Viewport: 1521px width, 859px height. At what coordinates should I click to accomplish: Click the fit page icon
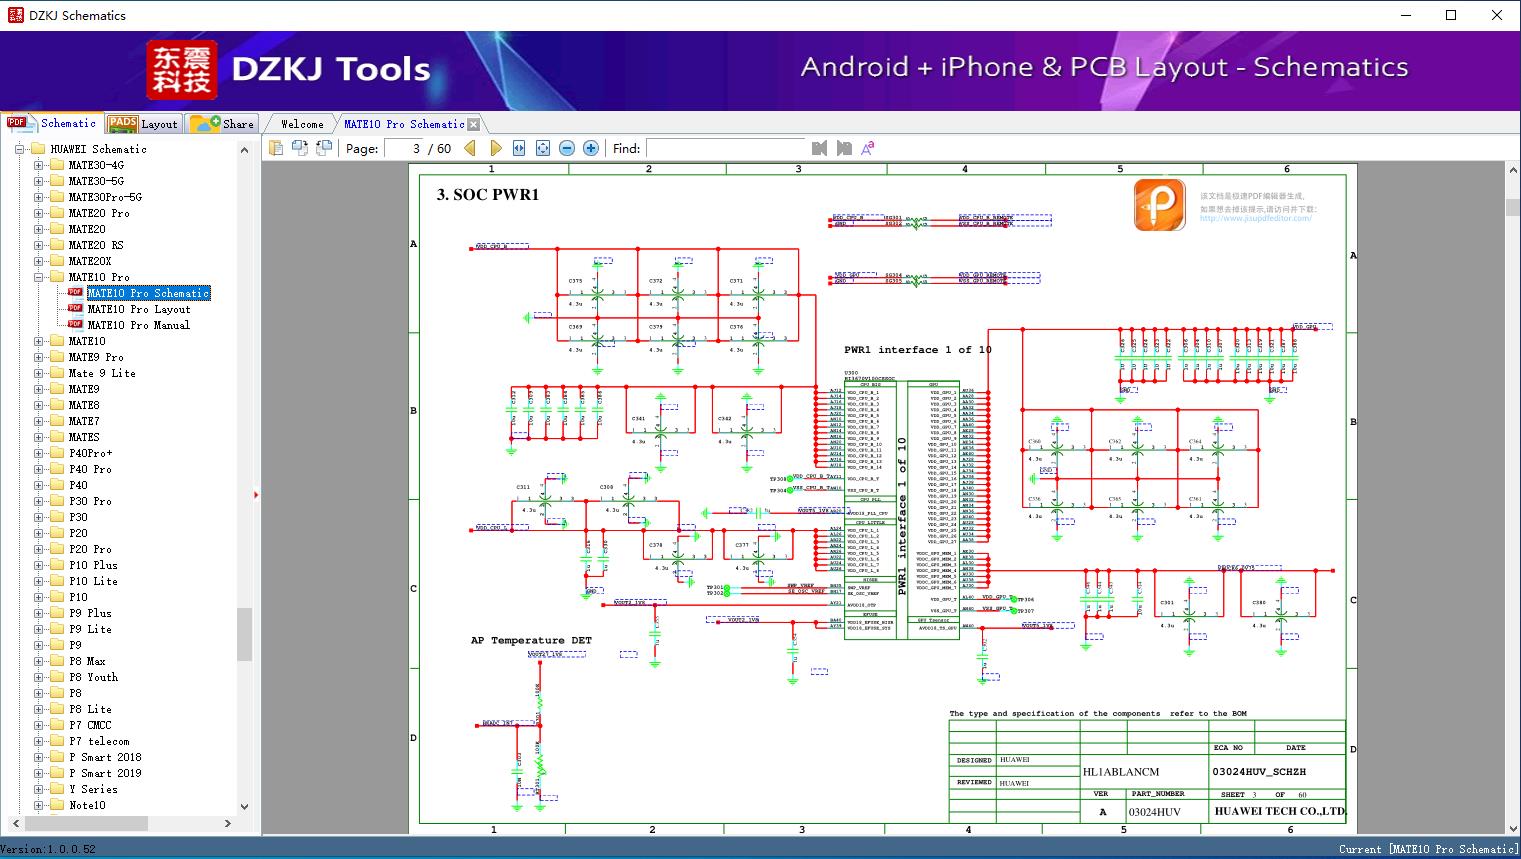543,148
